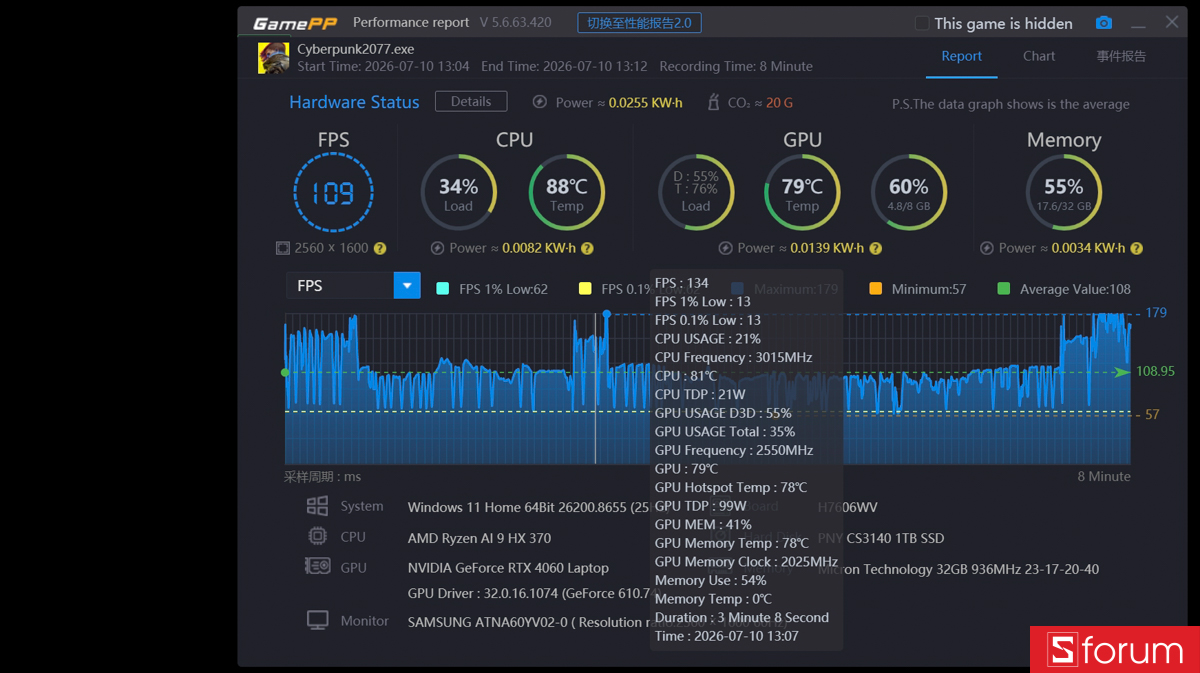This screenshot has width=1200, height=673.
Task: Click the resolution monitor icon beside 2560 x 1600
Action: coord(283,248)
